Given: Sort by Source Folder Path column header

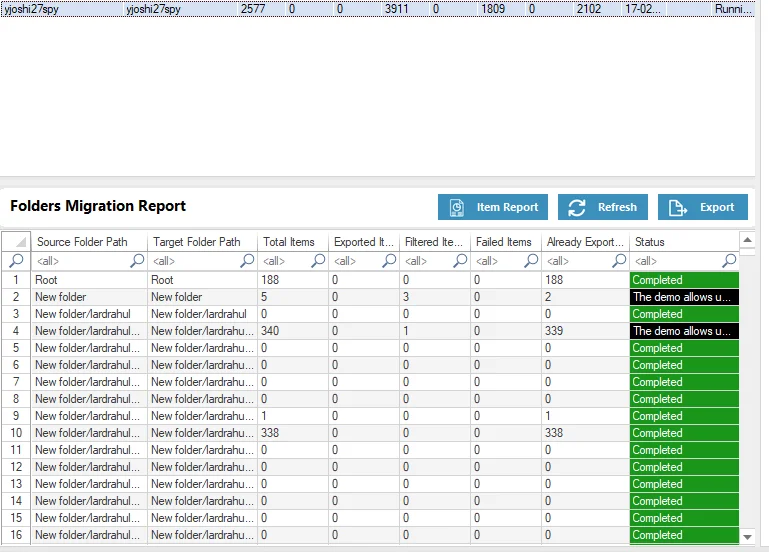Looking at the screenshot, I should coord(89,242).
